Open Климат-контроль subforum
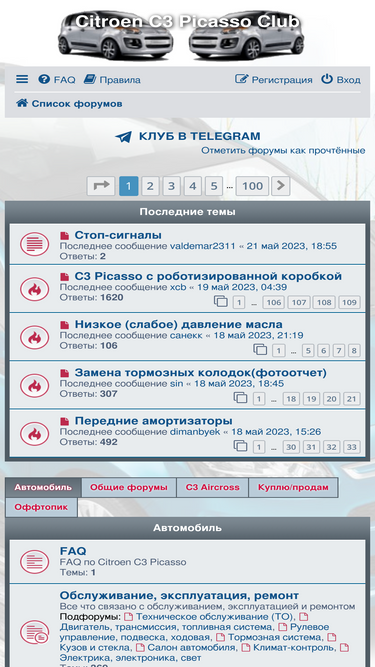Image resolution: width=375 pixels, height=667 pixels. click(x=294, y=647)
